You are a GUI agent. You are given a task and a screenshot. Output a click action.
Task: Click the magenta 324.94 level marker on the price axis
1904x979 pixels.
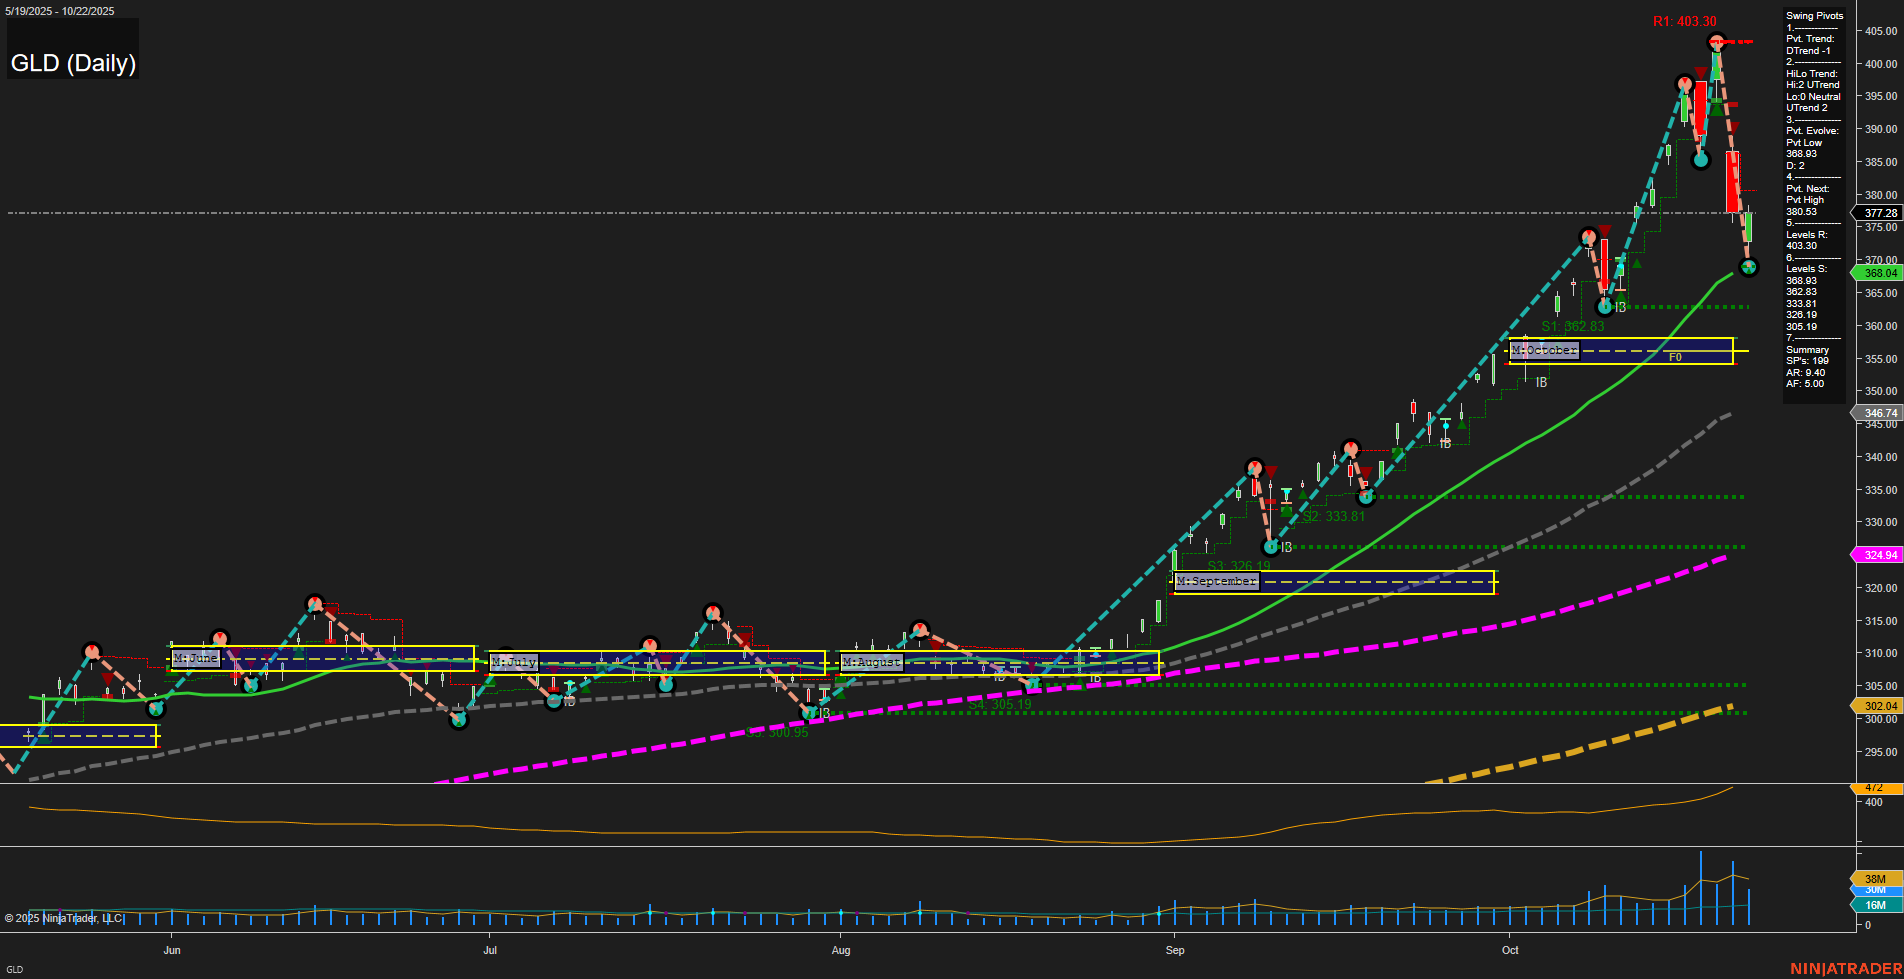click(x=1876, y=555)
